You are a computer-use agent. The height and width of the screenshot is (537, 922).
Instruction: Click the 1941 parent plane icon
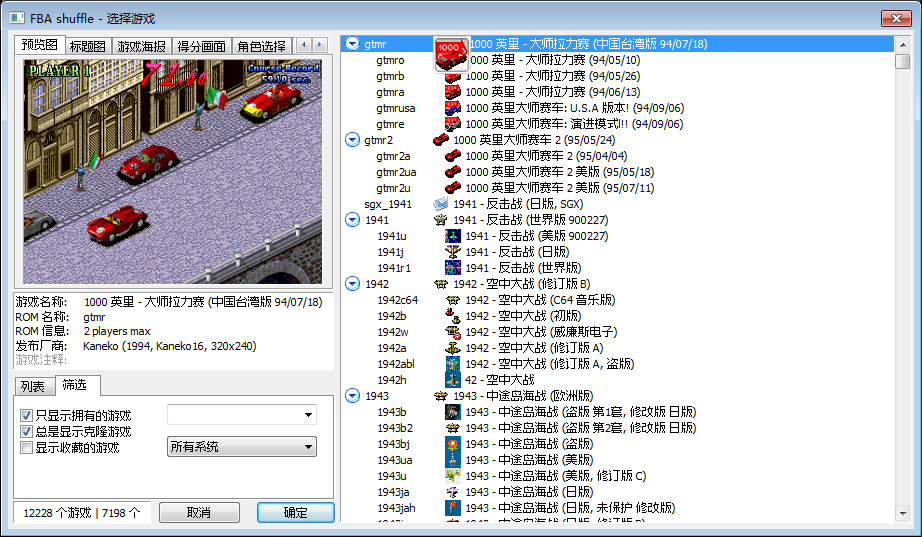pyautogui.click(x=440, y=220)
